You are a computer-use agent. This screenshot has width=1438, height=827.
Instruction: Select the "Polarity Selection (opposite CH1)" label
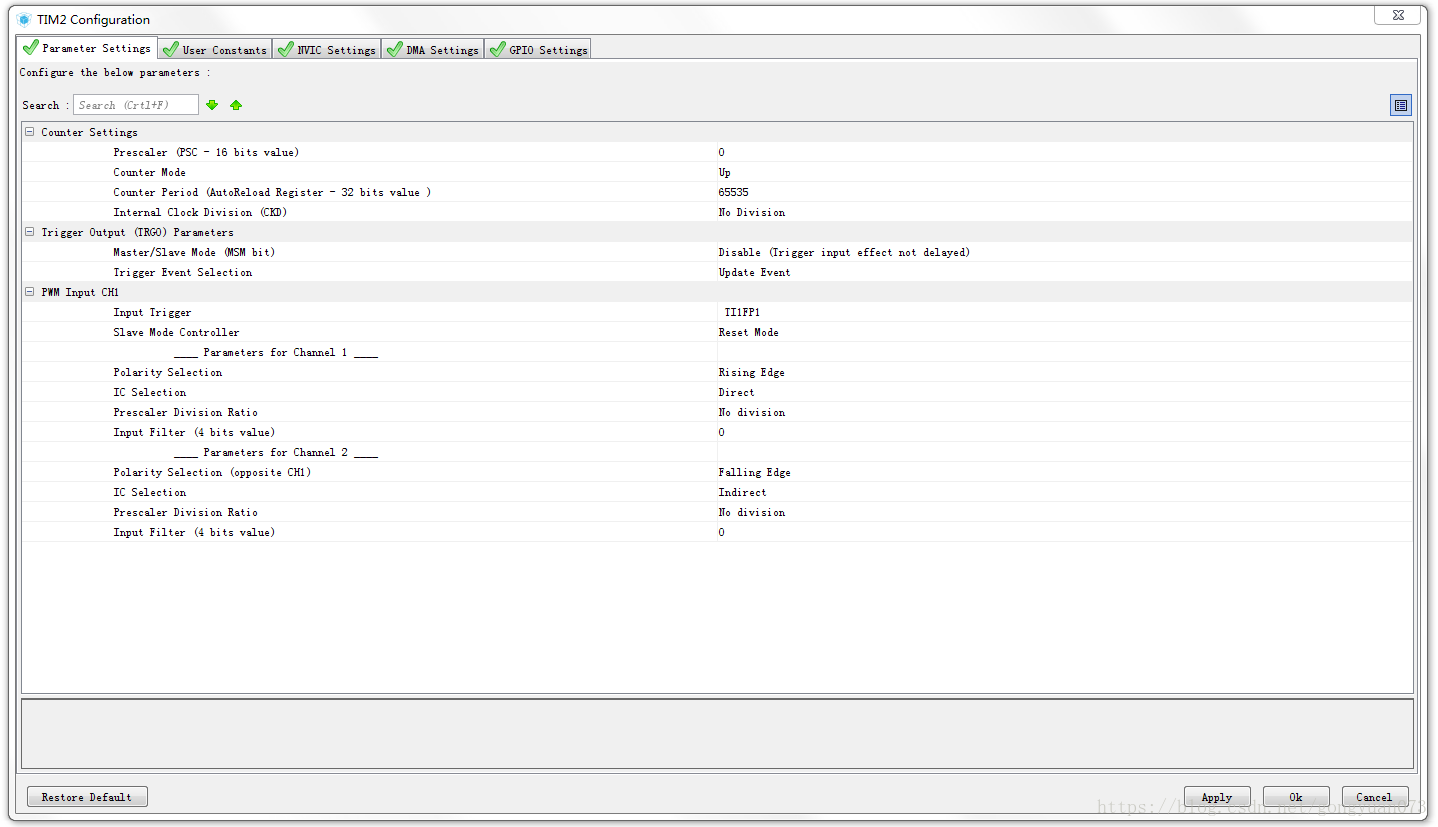[212, 472]
